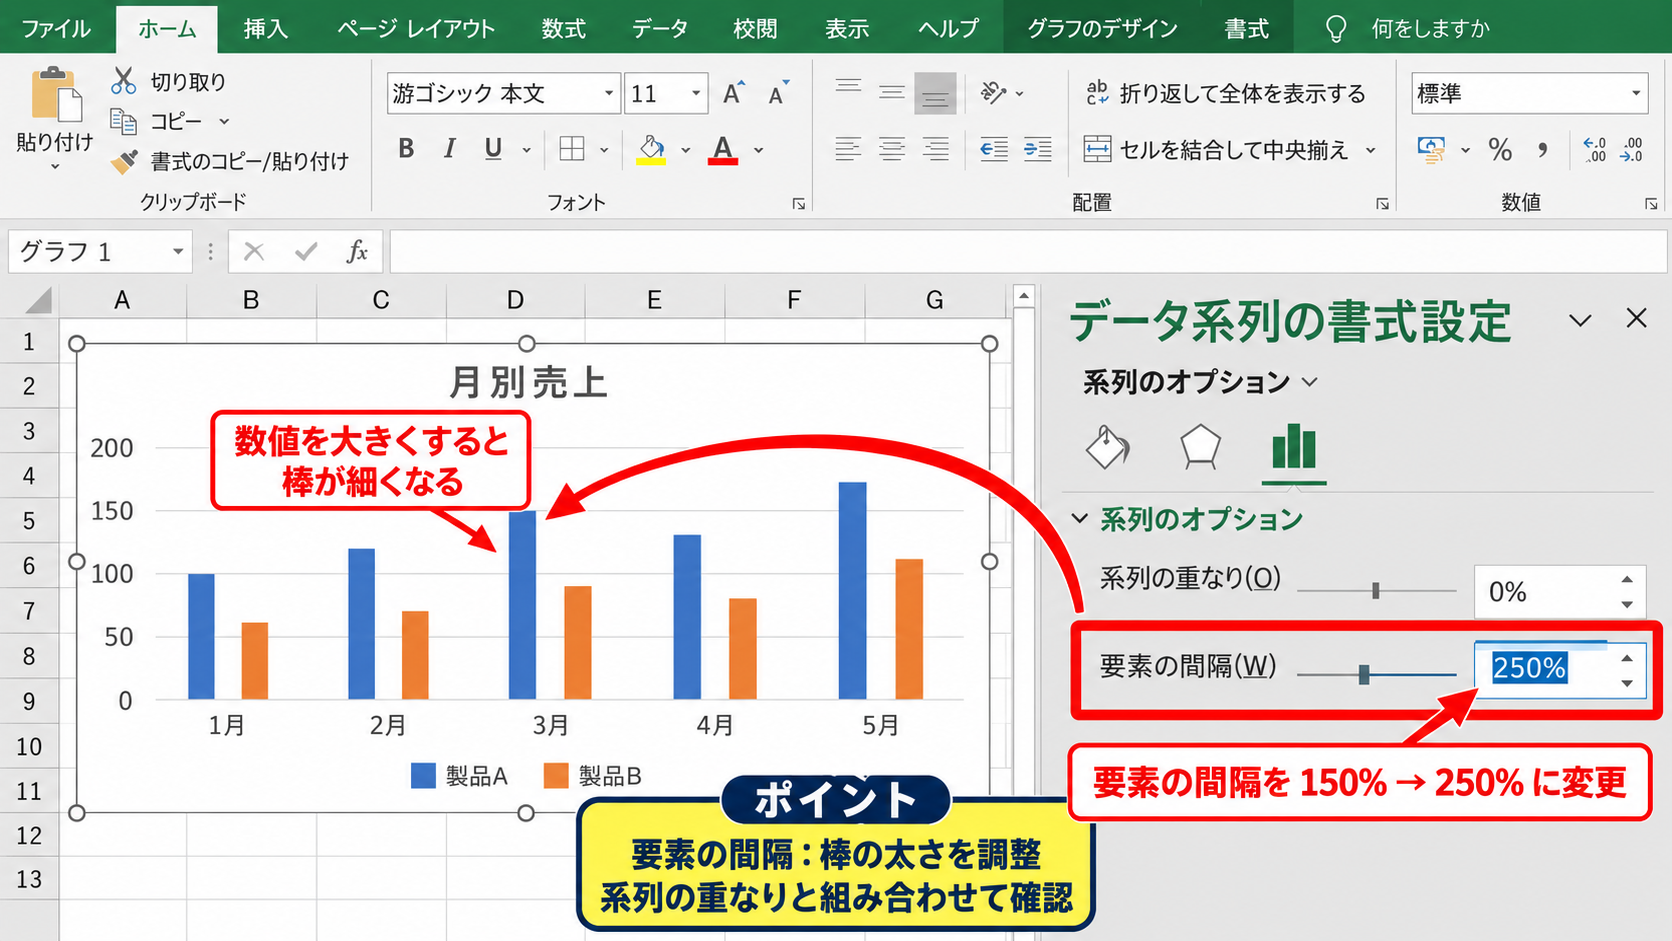The width and height of the screenshot is (1672, 941).
Task: Click the Cut (切り取り) scissors icon
Action: pos(123,80)
